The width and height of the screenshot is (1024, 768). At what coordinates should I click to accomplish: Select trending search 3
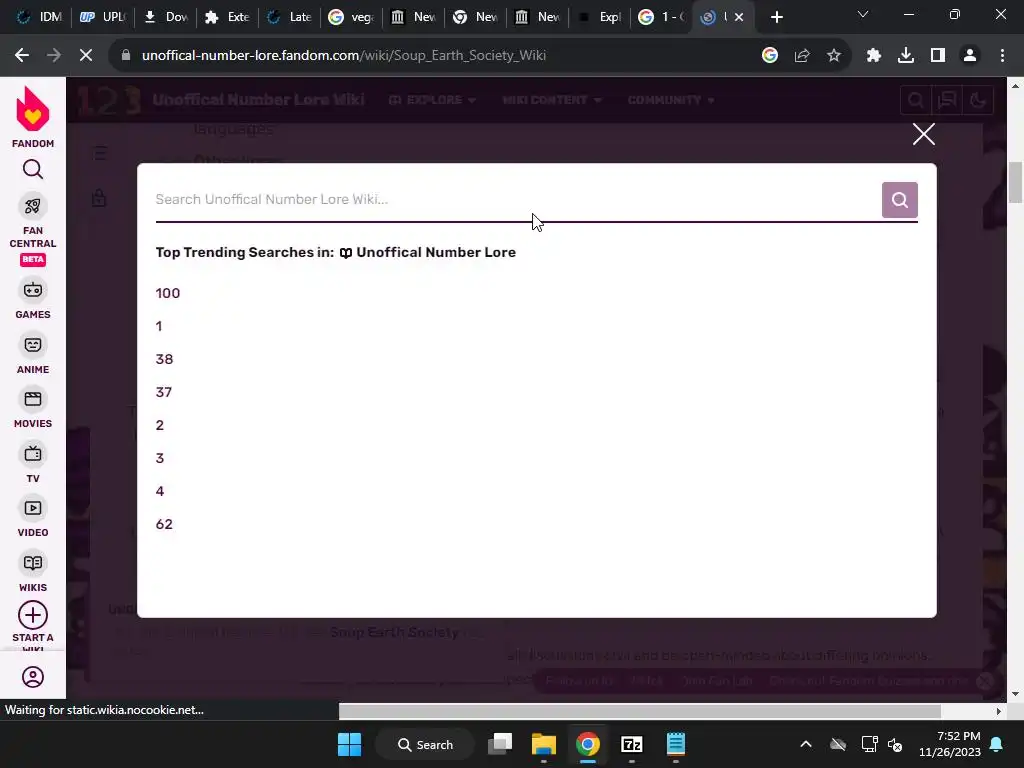coord(159,458)
